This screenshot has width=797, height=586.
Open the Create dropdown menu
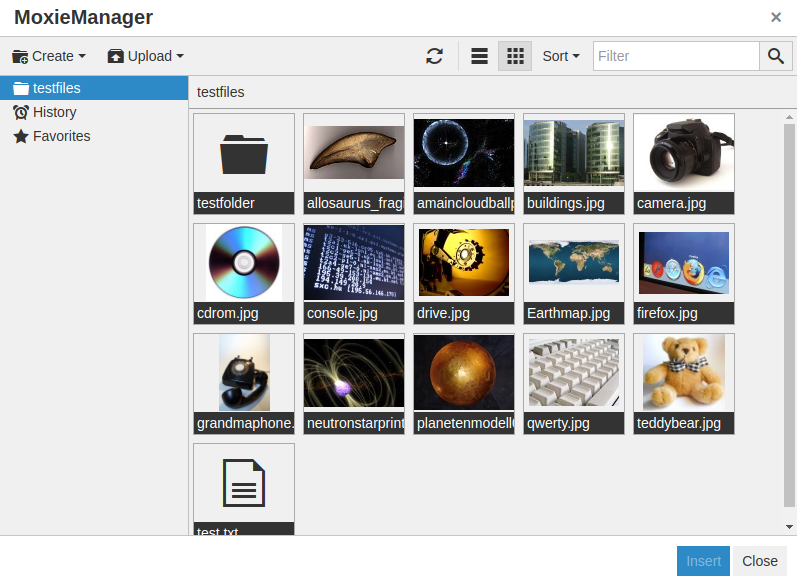[49, 56]
